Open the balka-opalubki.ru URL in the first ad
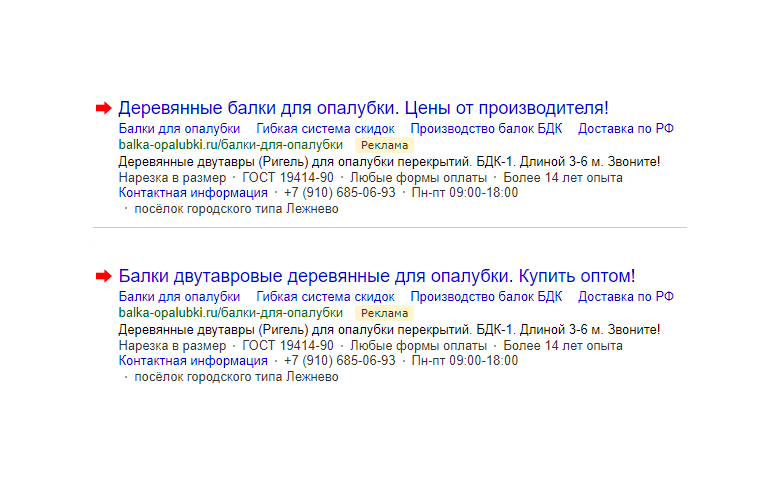The height and width of the screenshot is (481, 780). click(x=230, y=145)
